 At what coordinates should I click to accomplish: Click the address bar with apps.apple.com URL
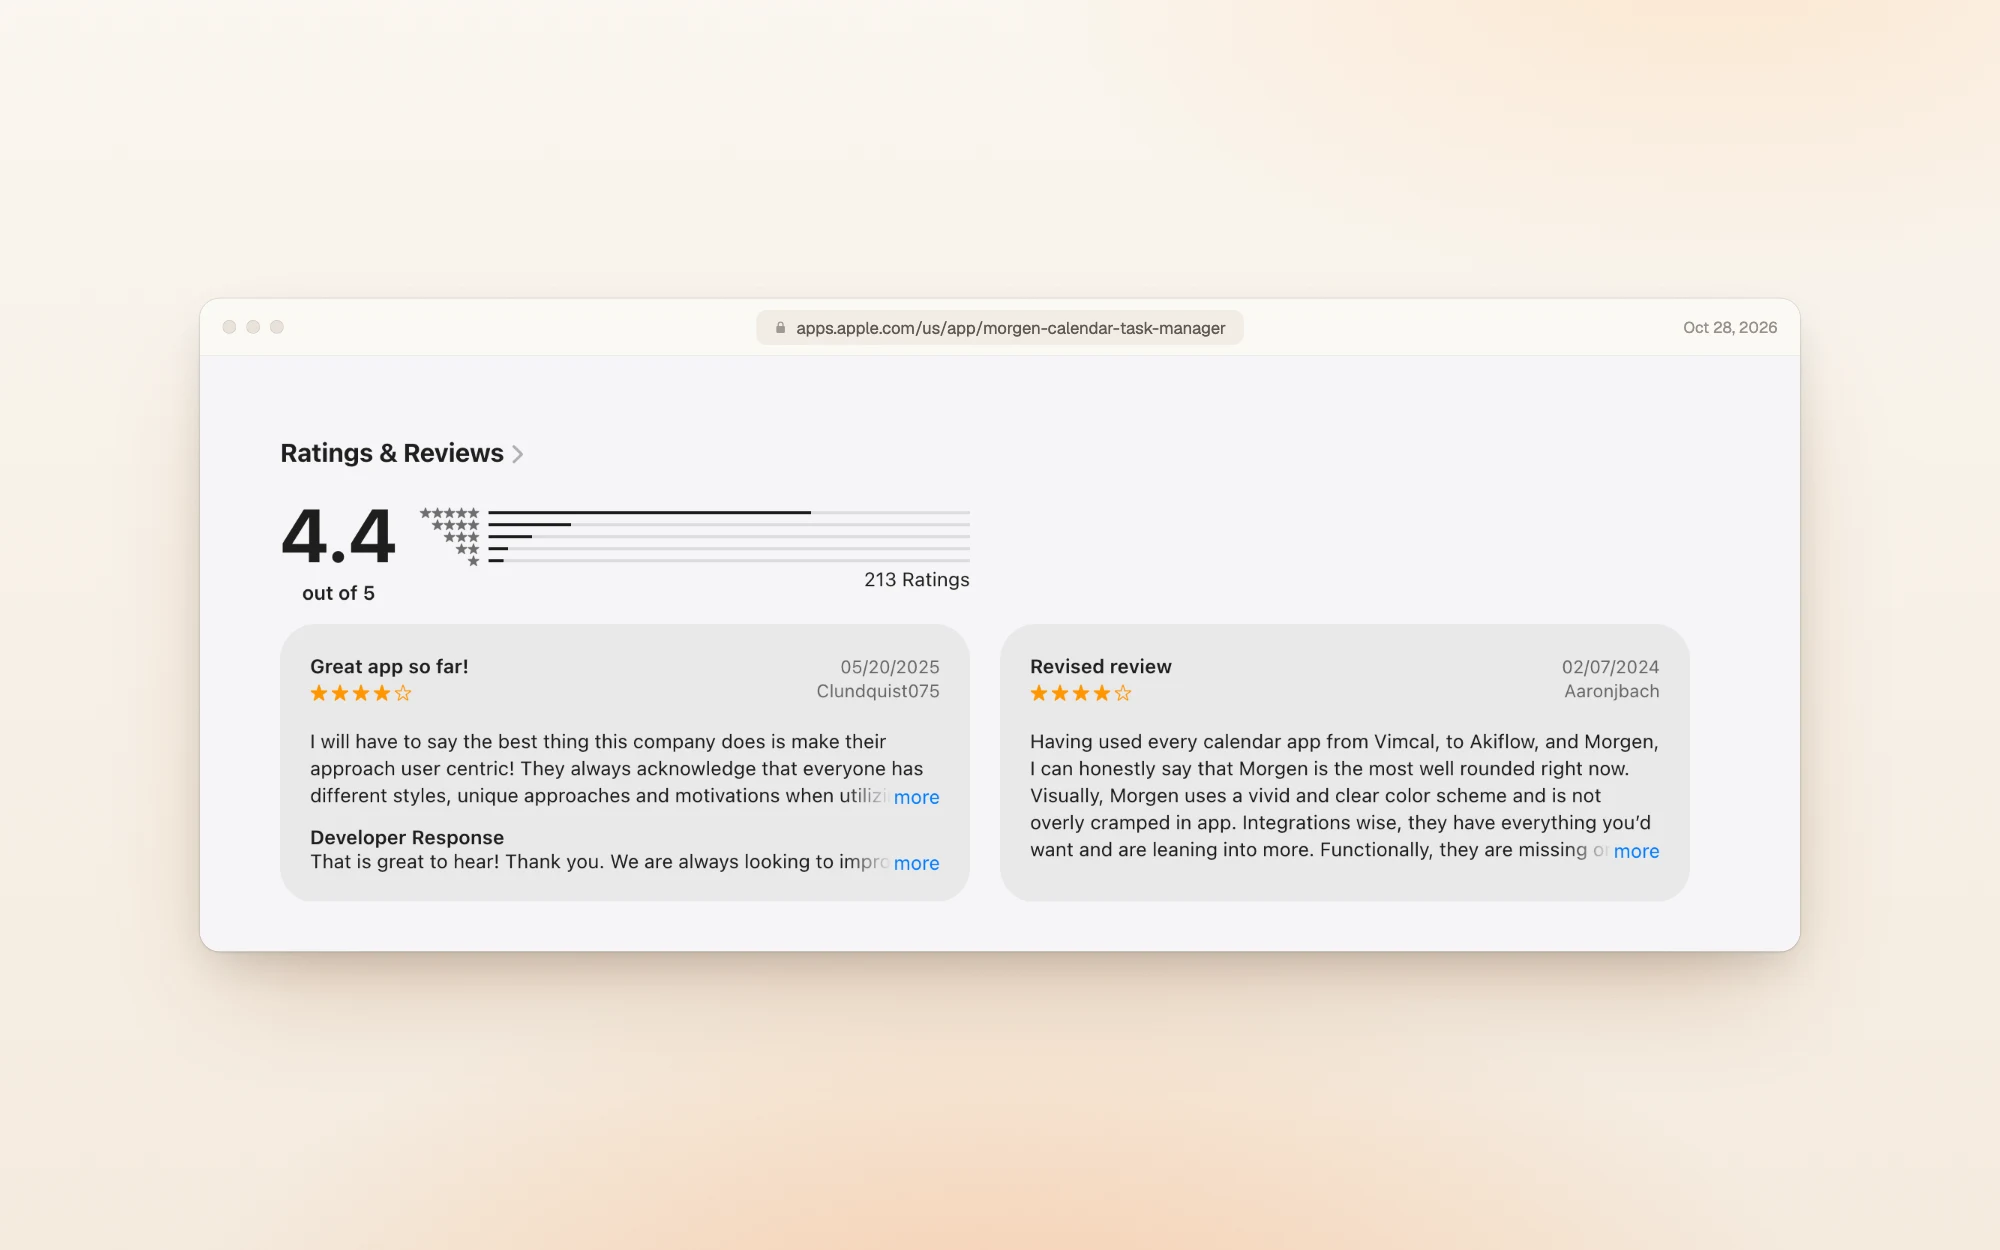click(1000, 328)
